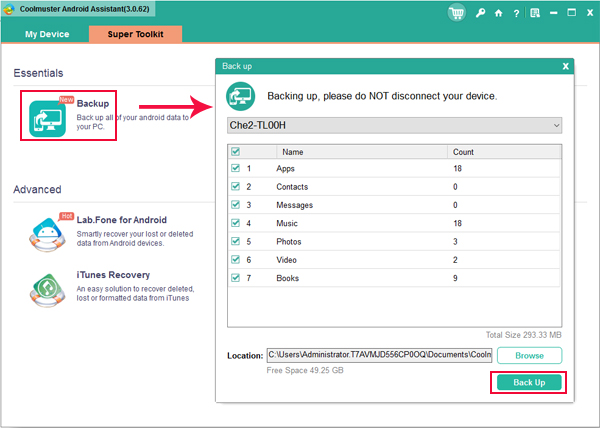The height and width of the screenshot is (428, 600).
Task: Uncheck the Books row checkbox
Action: [235, 278]
